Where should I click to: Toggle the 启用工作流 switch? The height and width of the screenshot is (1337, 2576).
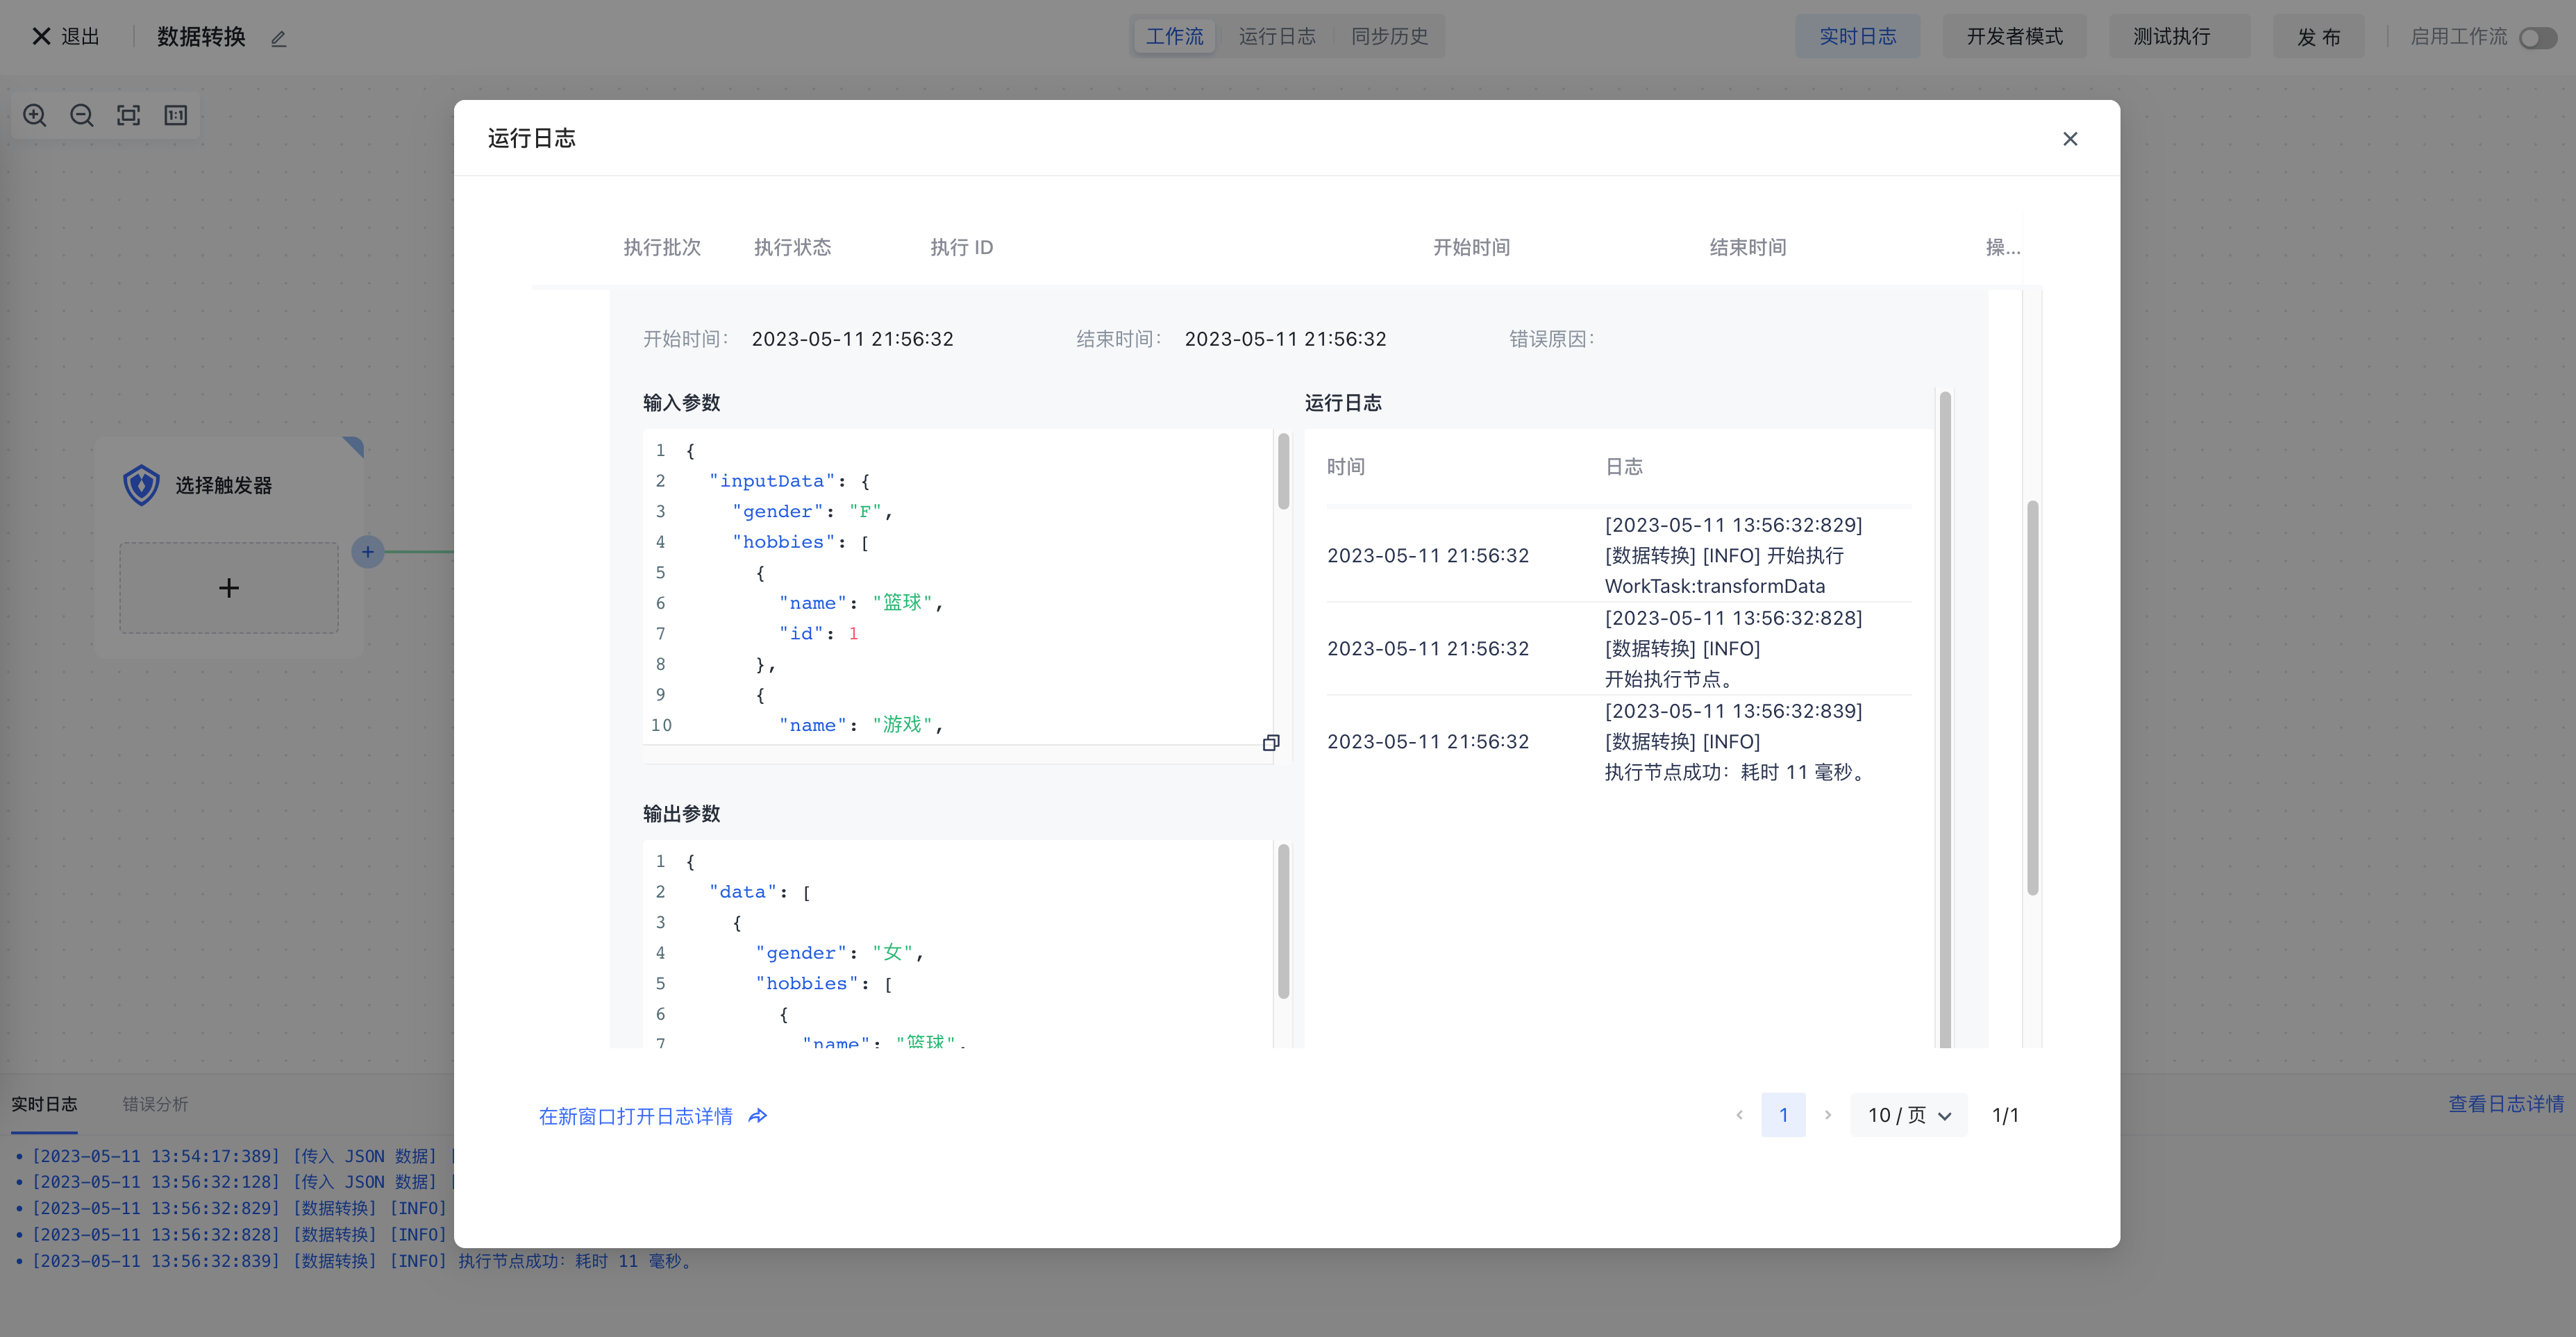point(2537,37)
